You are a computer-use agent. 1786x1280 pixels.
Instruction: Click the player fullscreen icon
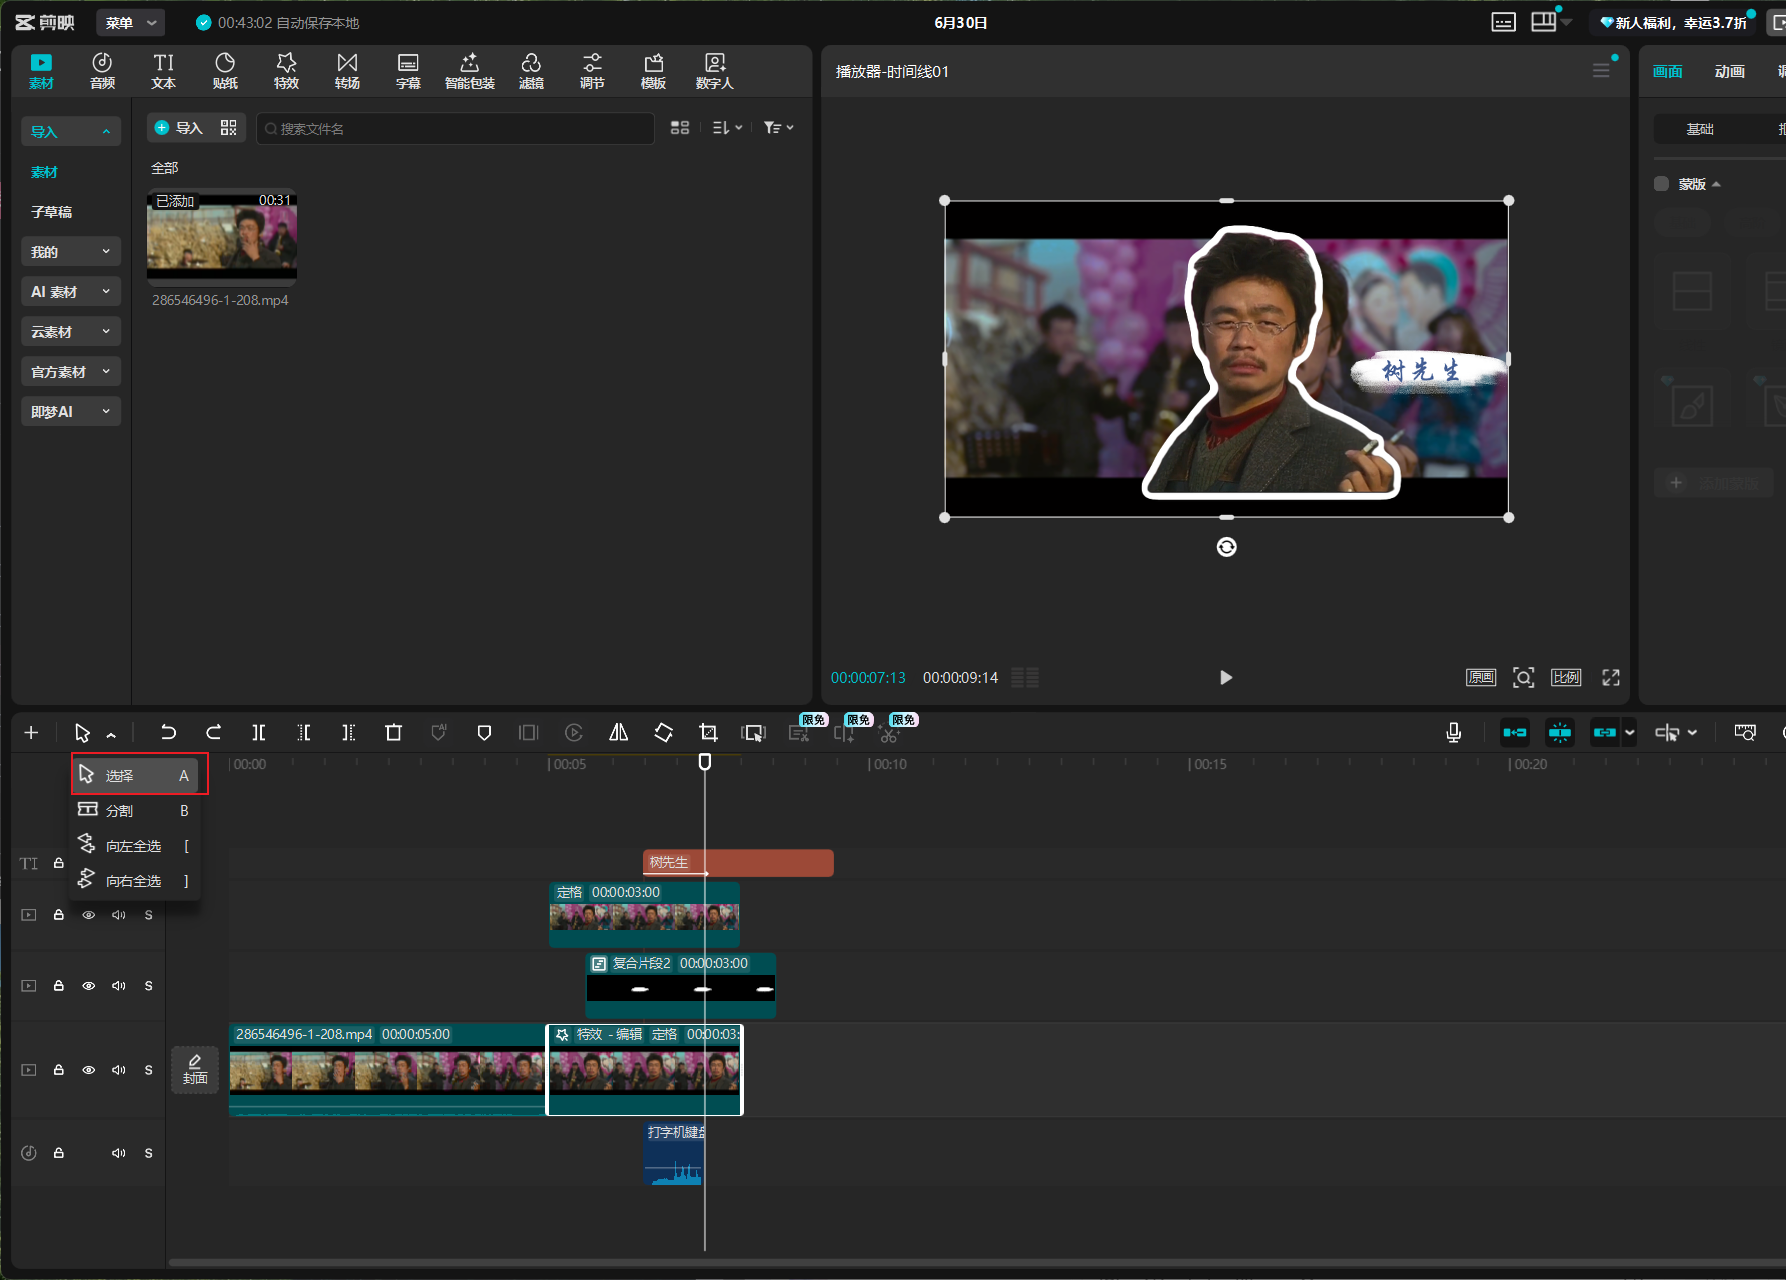(1611, 678)
